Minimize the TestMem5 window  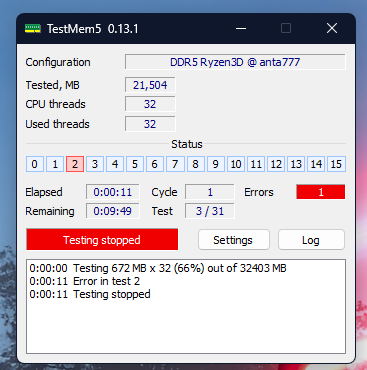pyautogui.click(x=241, y=29)
